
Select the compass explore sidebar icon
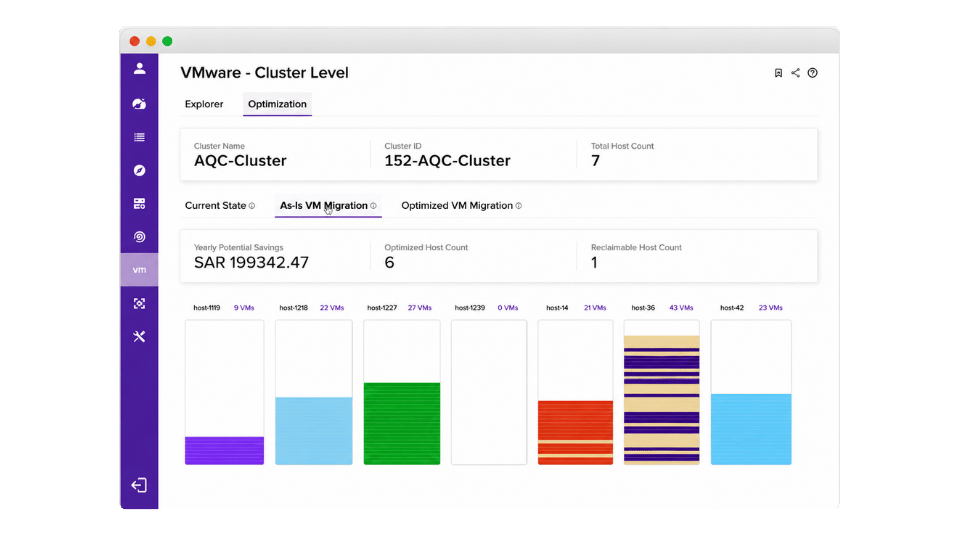coord(140,170)
